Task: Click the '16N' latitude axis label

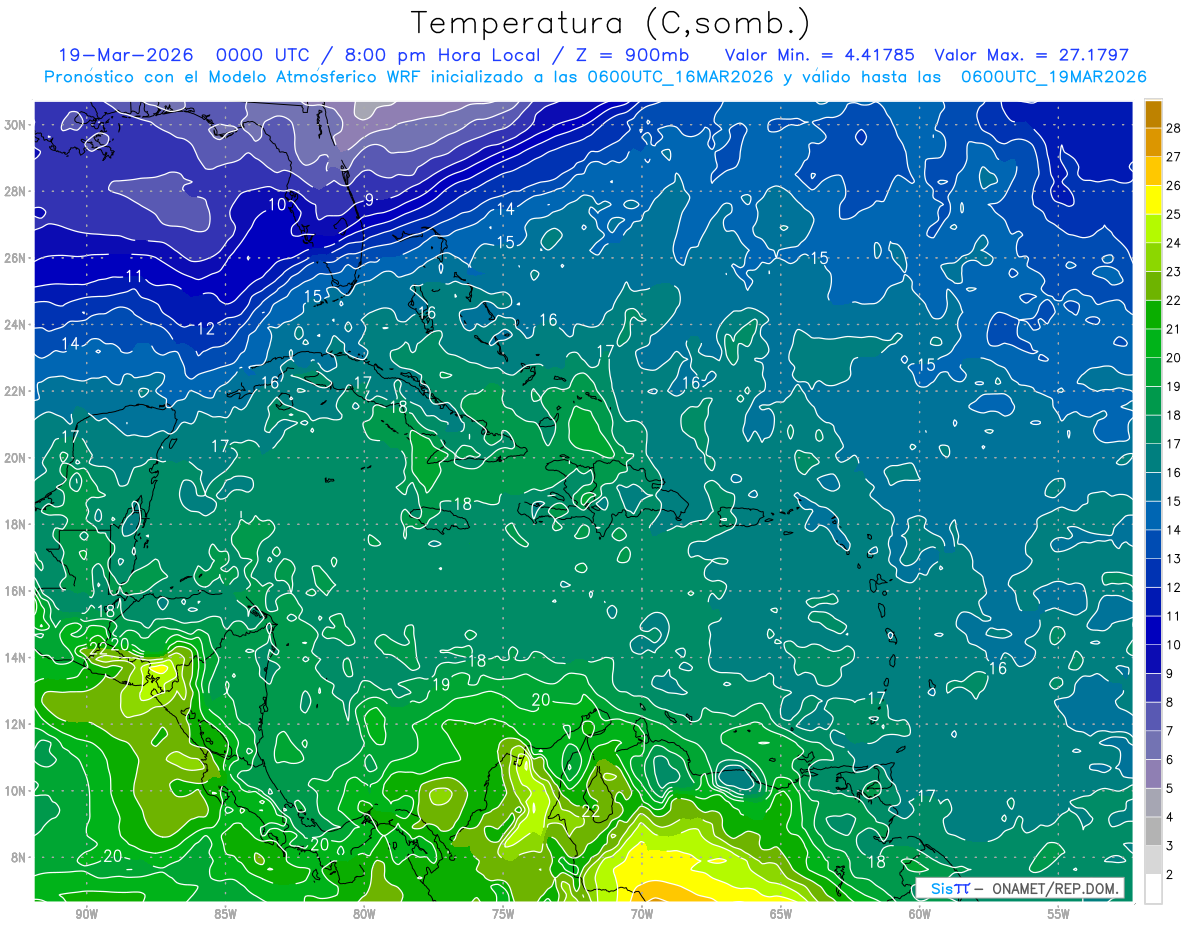Action: click(16, 591)
